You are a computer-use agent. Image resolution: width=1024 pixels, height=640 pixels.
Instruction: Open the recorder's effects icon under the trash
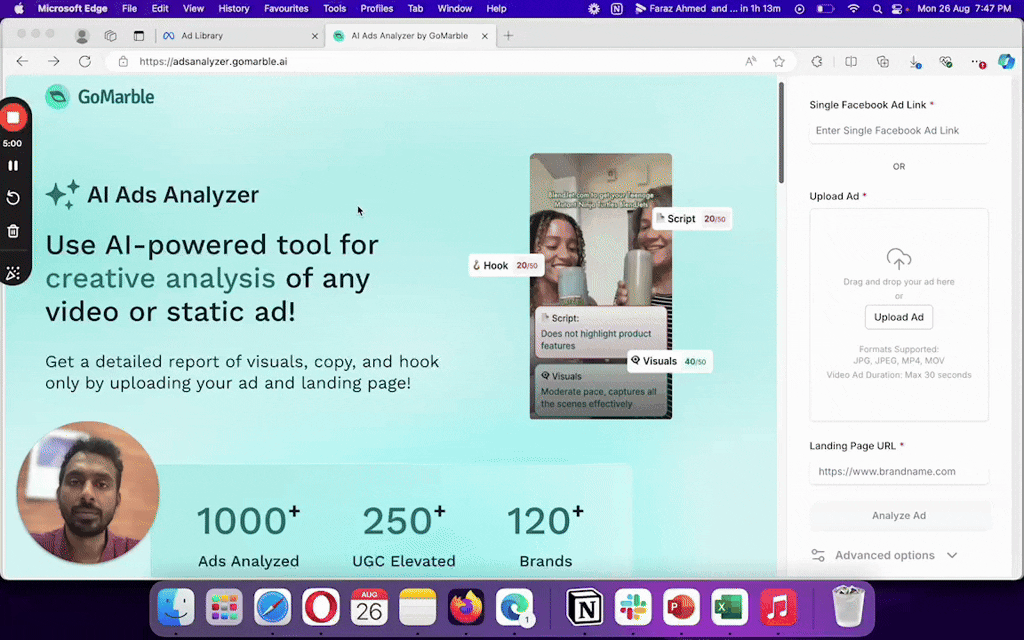(13, 273)
